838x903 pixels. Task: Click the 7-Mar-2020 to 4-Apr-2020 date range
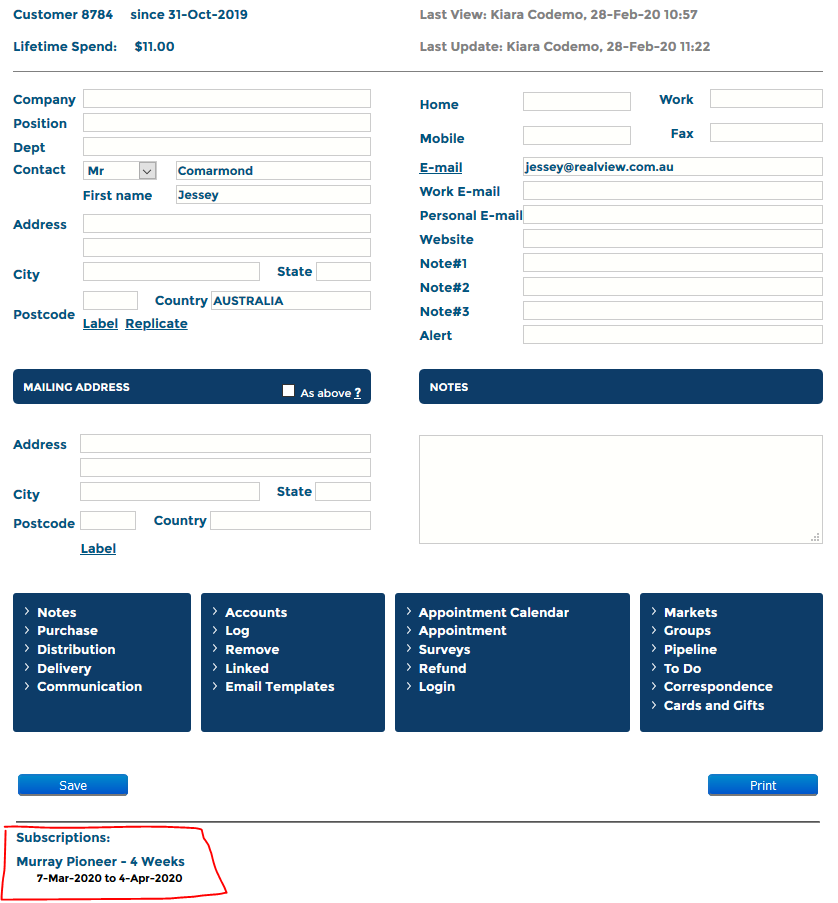(109, 878)
